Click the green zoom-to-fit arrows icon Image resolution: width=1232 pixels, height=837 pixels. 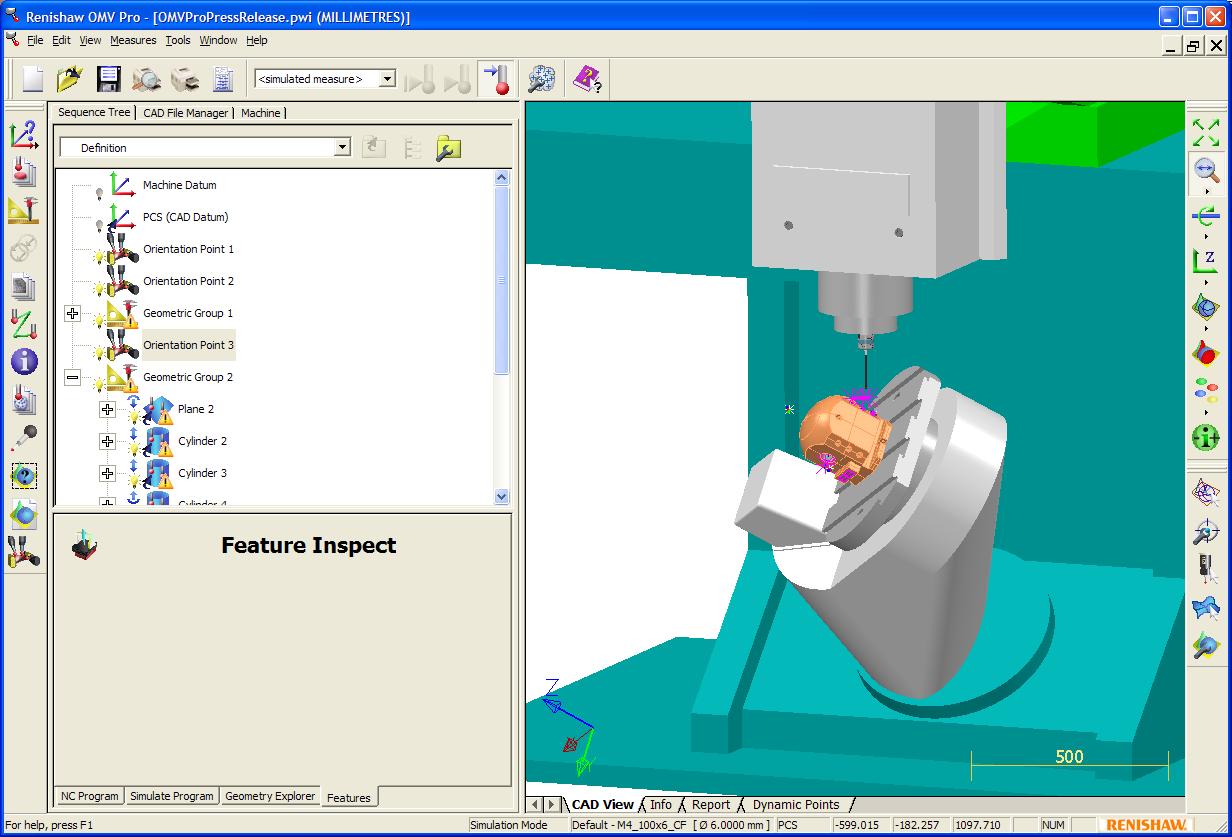(x=1206, y=132)
